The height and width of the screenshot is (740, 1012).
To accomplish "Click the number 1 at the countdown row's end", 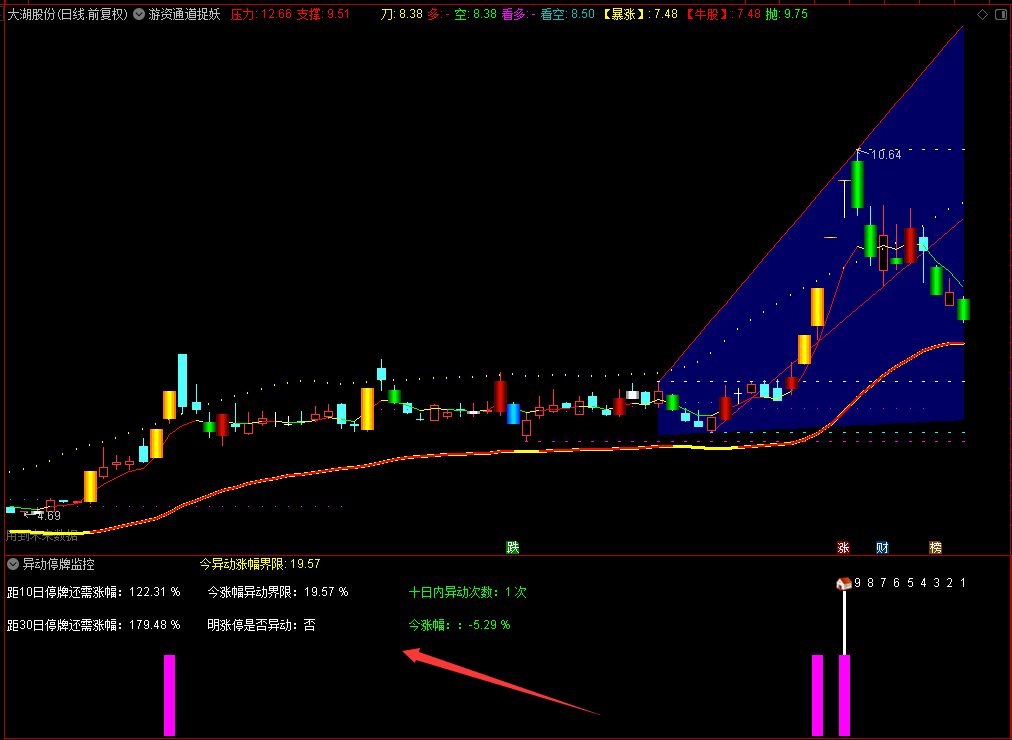I will (962, 583).
